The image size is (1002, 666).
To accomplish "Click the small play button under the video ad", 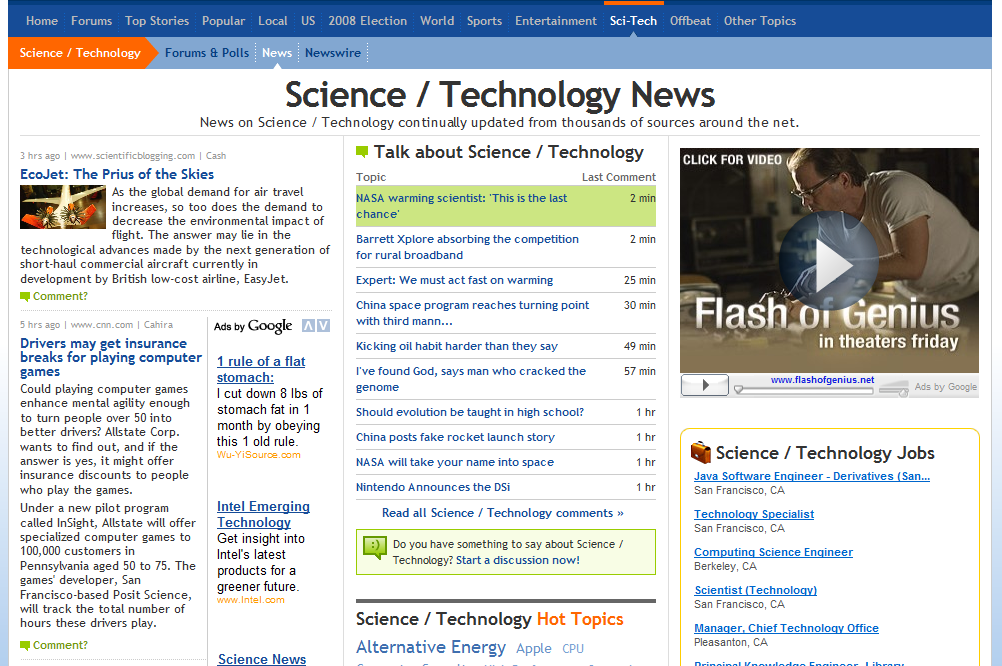I will 705,385.
